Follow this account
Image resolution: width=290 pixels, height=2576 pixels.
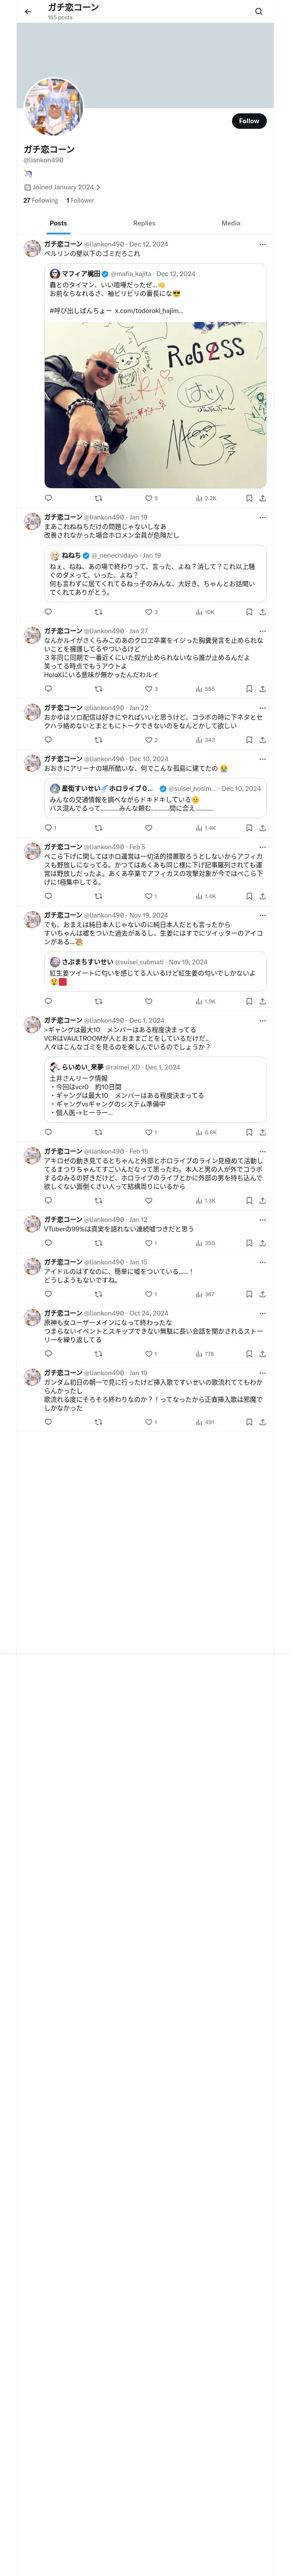click(249, 121)
